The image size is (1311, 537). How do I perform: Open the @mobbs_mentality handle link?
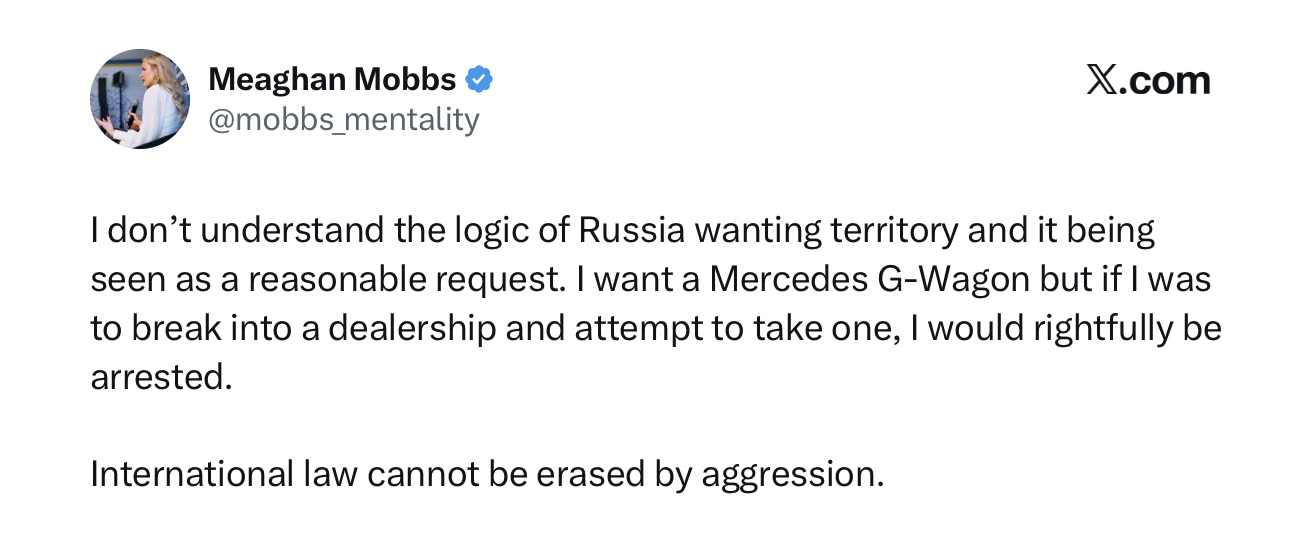click(343, 120)
